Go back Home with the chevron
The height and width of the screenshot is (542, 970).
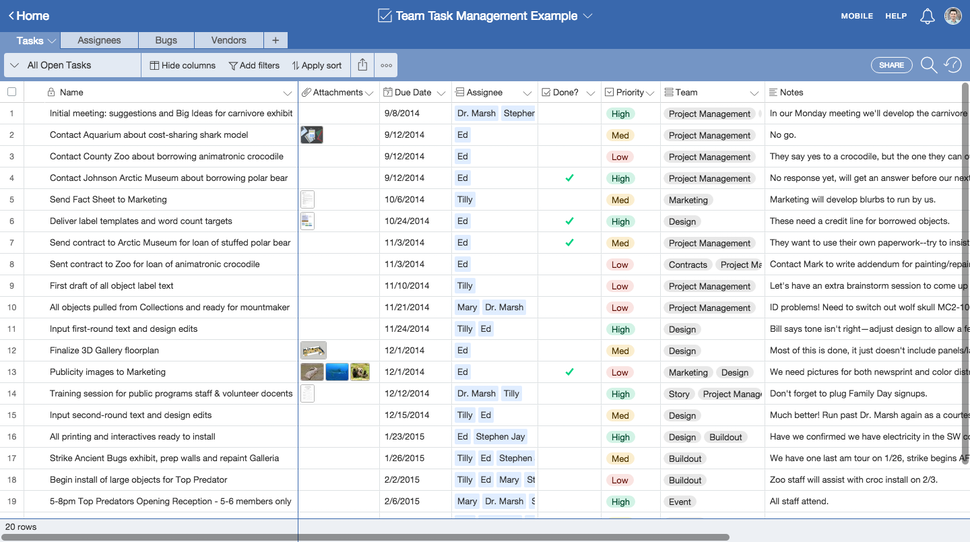click(11, 15)
